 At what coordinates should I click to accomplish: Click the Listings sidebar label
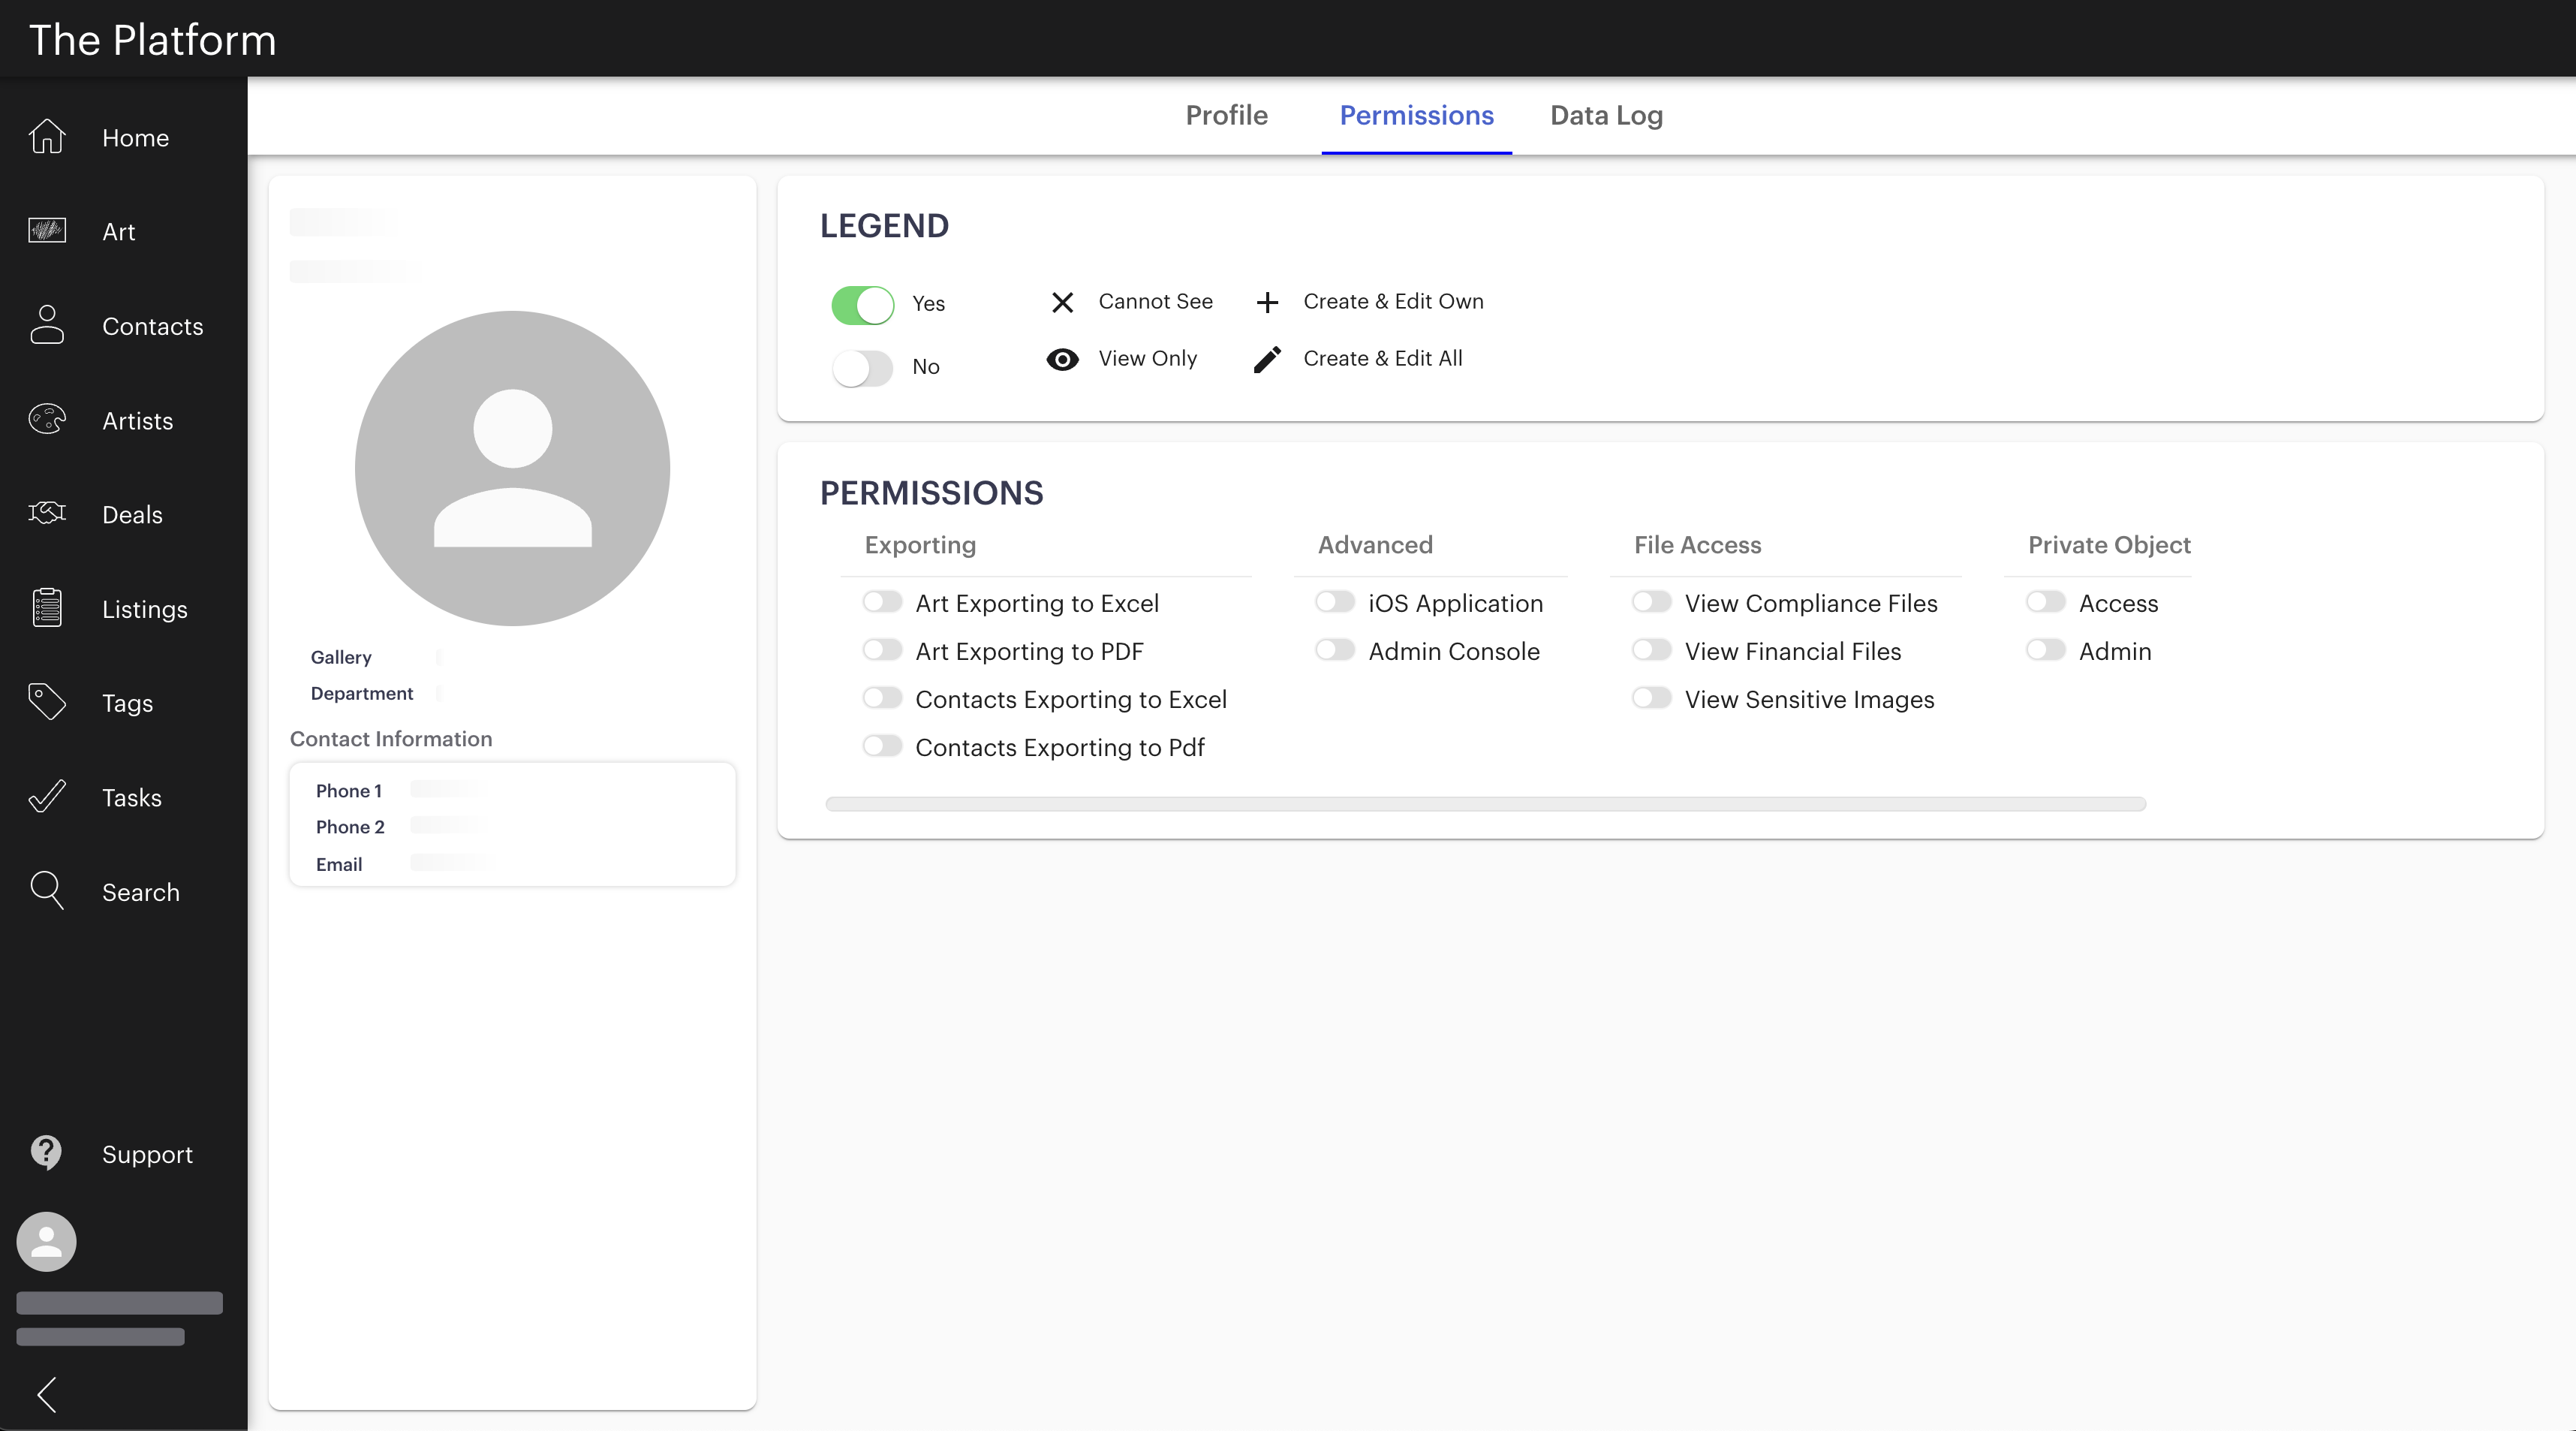[145, 610]
